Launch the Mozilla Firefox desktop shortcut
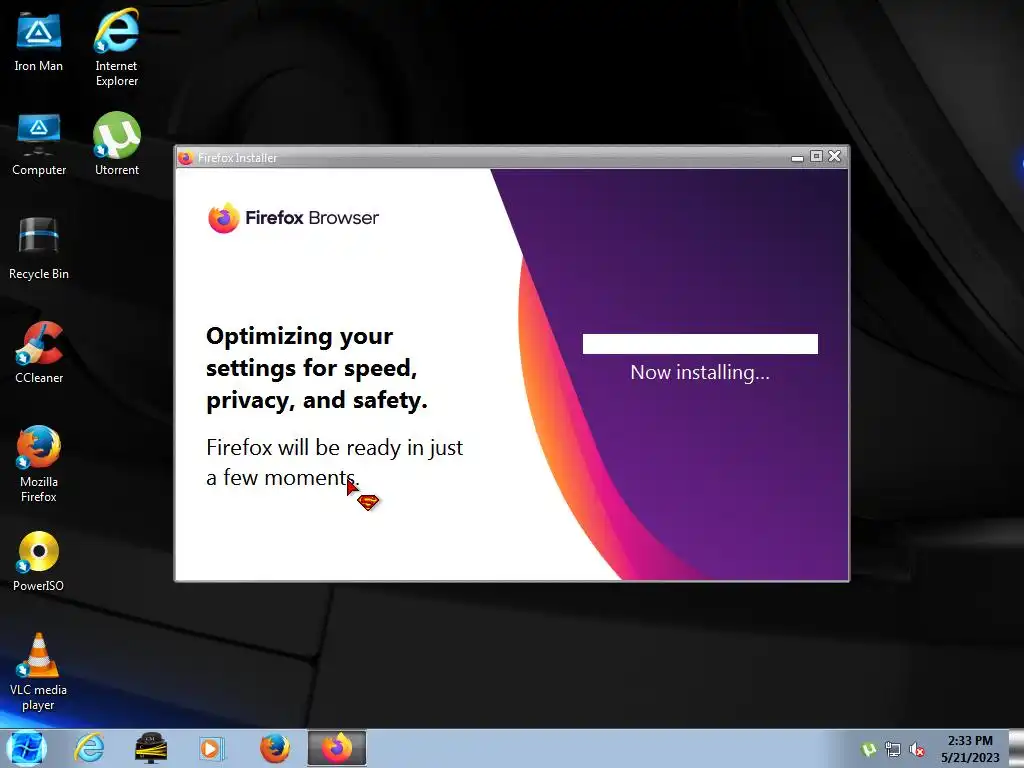This screenshot has width=1024, height=768. coord(39,464)
